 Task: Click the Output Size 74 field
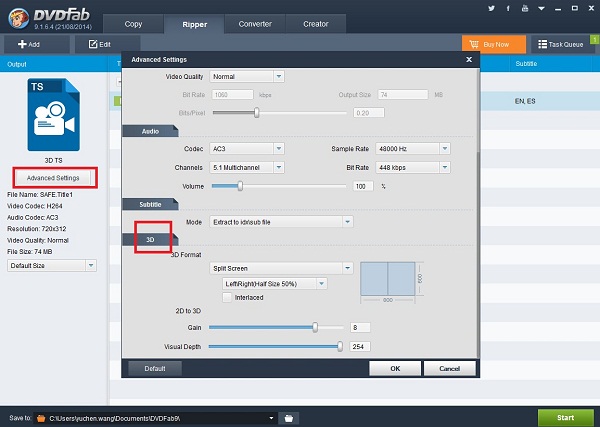click(x=403, y=95)
